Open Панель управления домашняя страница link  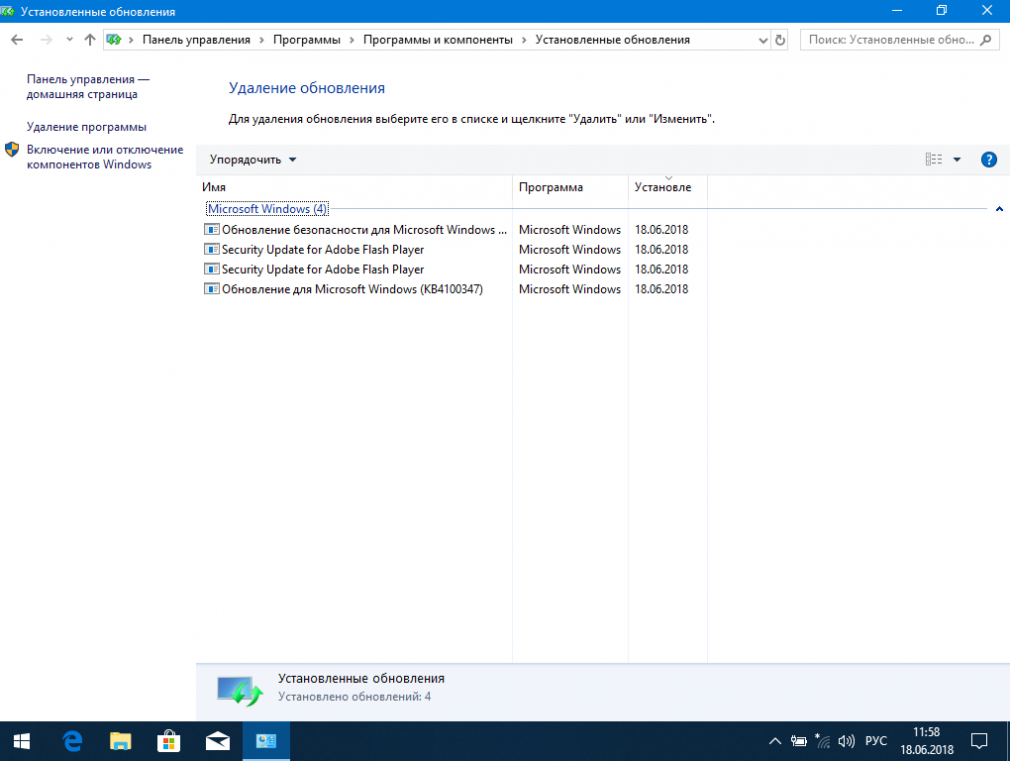pos(88,86)
